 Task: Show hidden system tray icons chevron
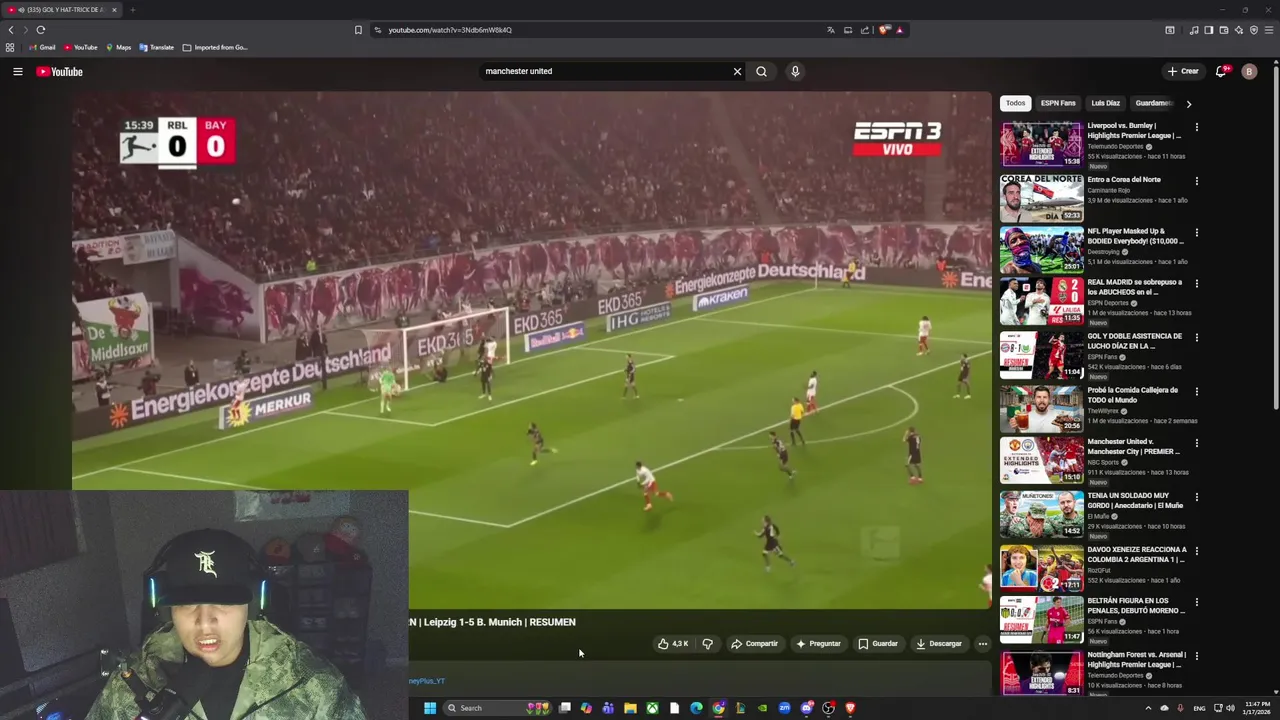[x=1148, y=708]
